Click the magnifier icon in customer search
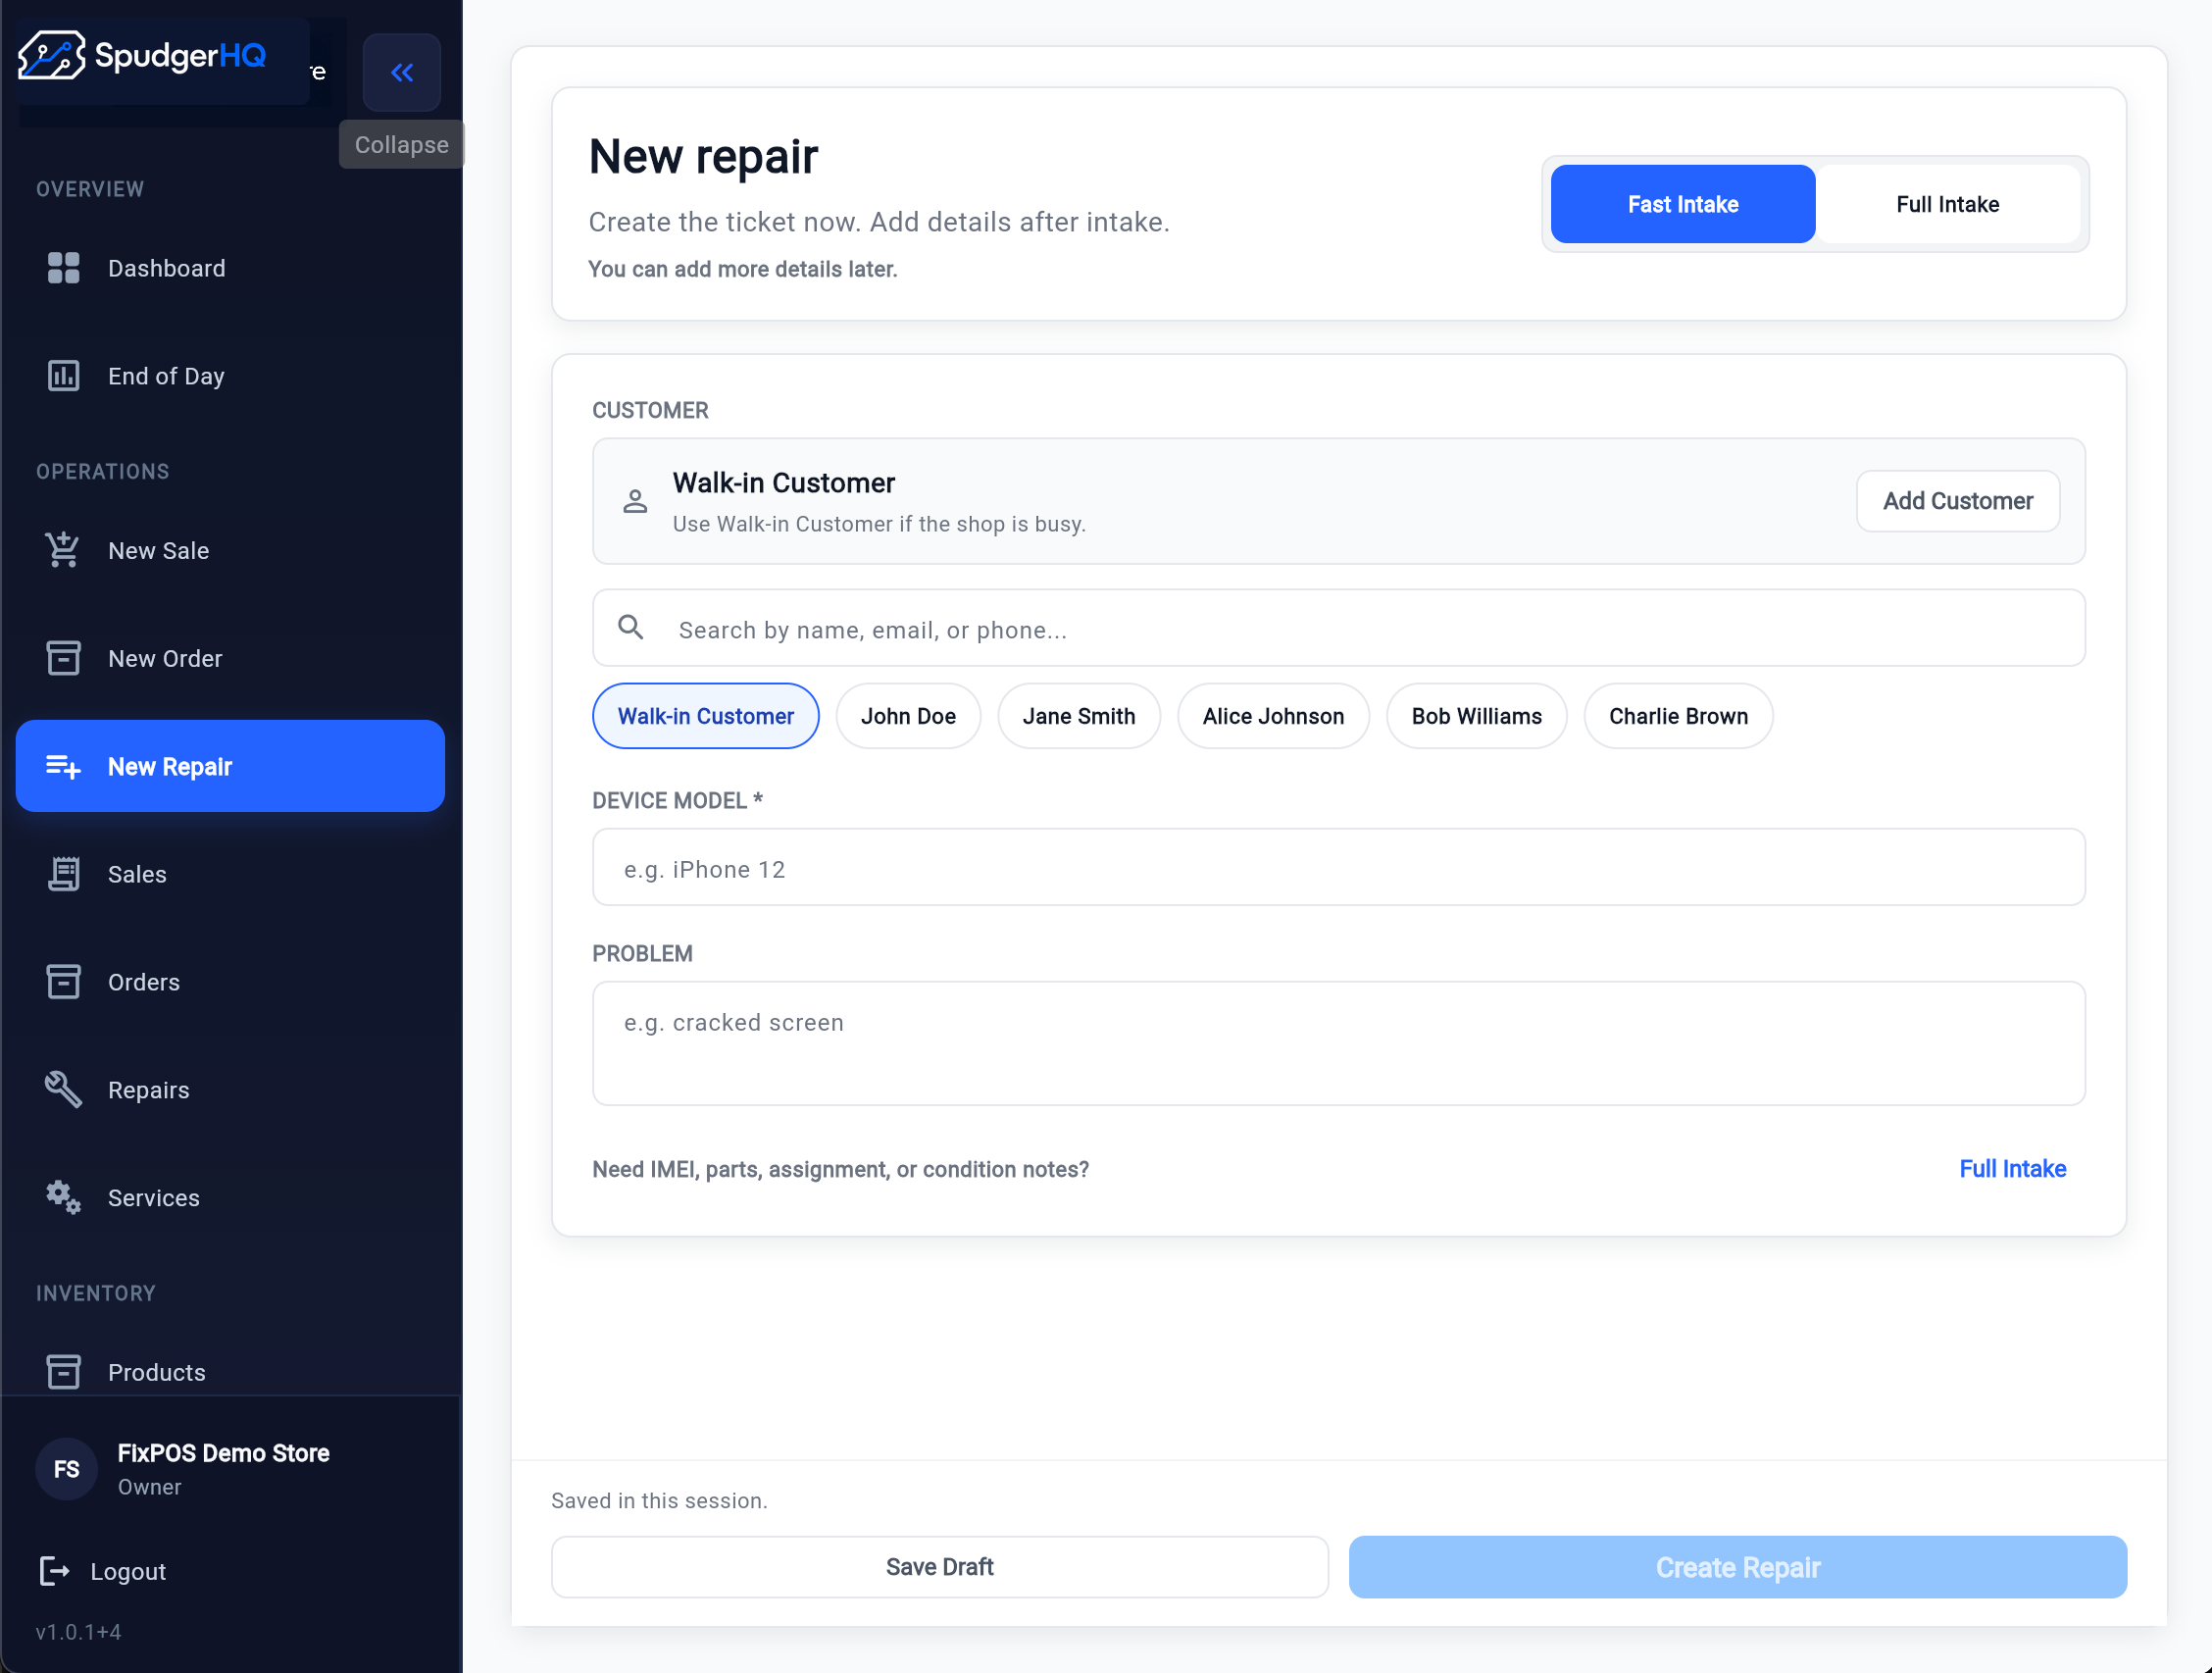The width and height of the screenshot is (2212, 1673). (630, 627)
